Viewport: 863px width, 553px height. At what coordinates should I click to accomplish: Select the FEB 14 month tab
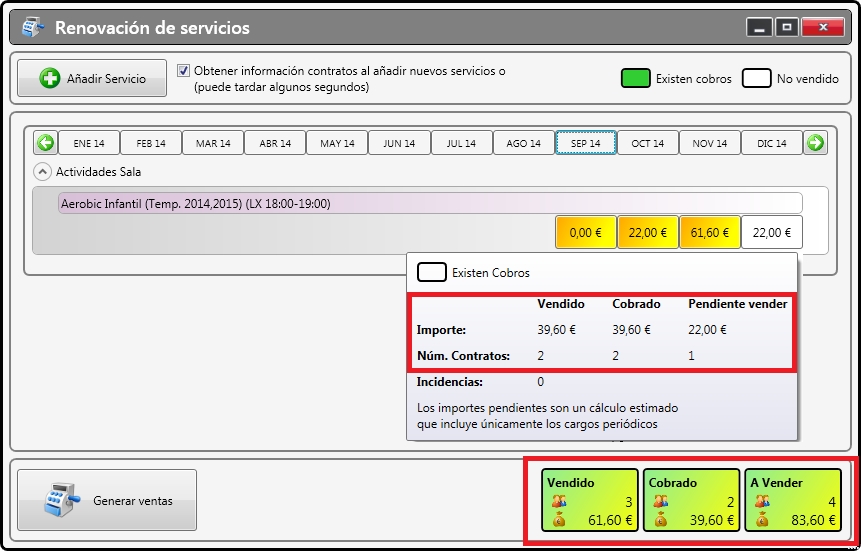pos(151,143)
